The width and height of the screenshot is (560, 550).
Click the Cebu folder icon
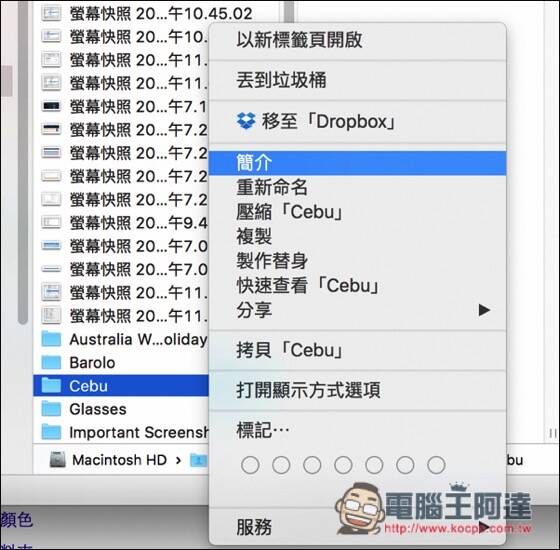tap(51, 385)
